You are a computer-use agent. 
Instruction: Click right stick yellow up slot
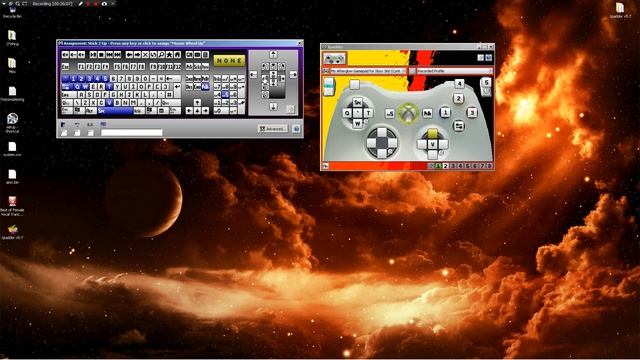click(433, 133)
